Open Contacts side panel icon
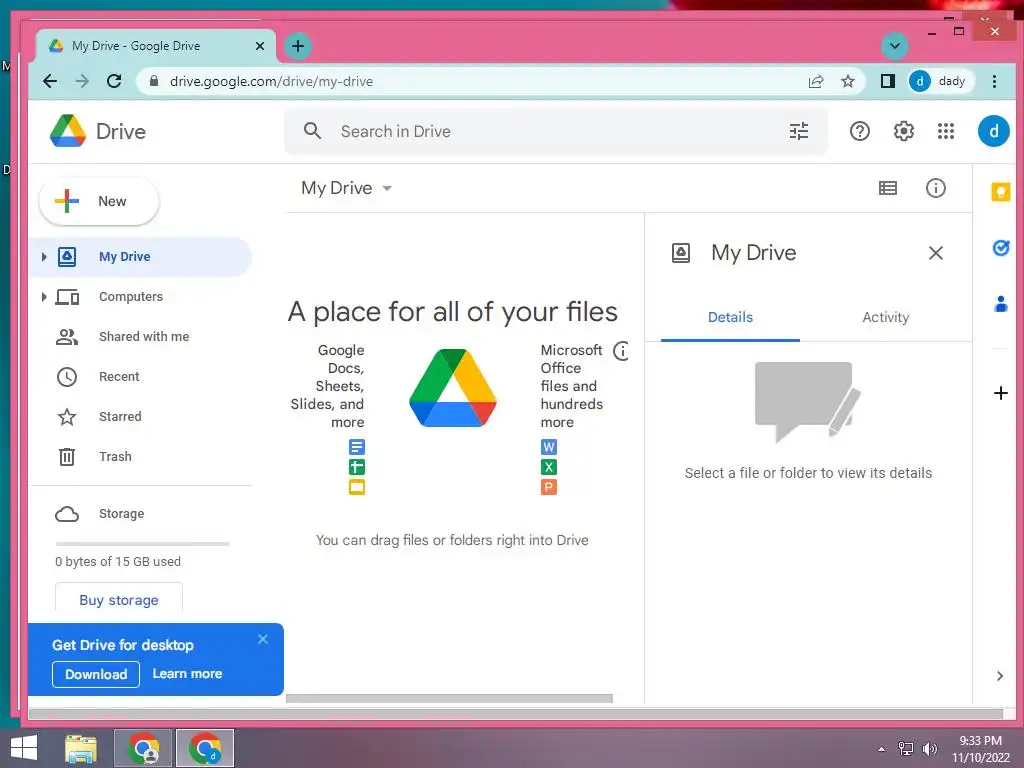The height and width of the screenshot is (768, 1024). pyautogui.click(x=1000, y=304)
